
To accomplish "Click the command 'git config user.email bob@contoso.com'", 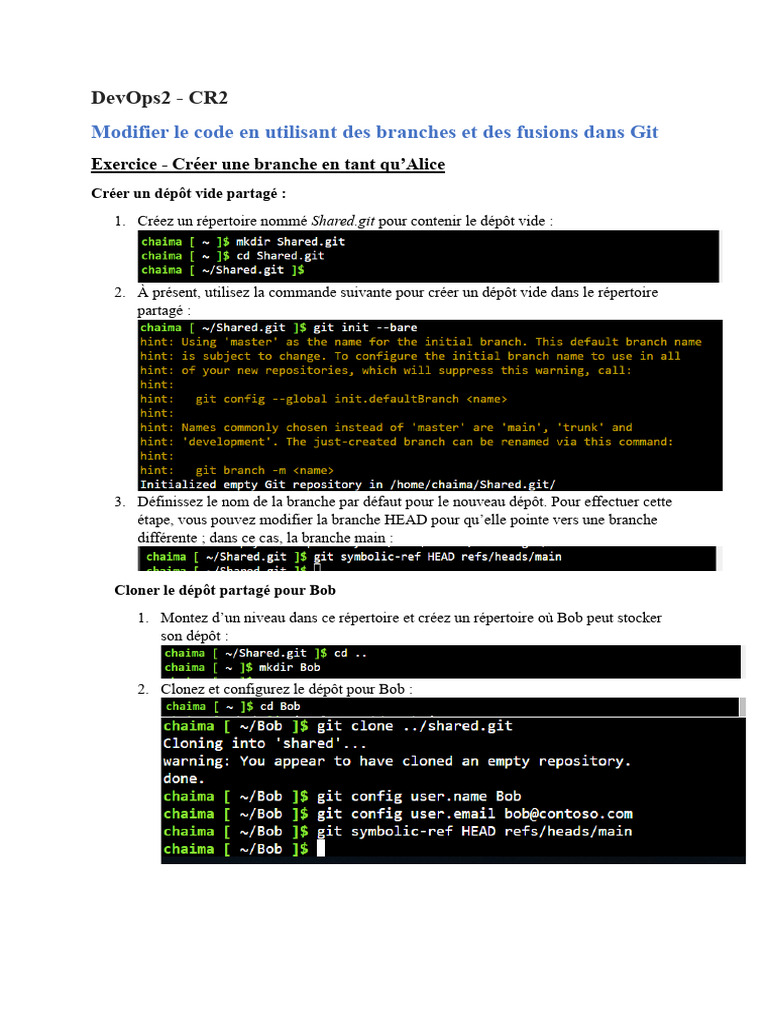I will click(x=475, y=814).
